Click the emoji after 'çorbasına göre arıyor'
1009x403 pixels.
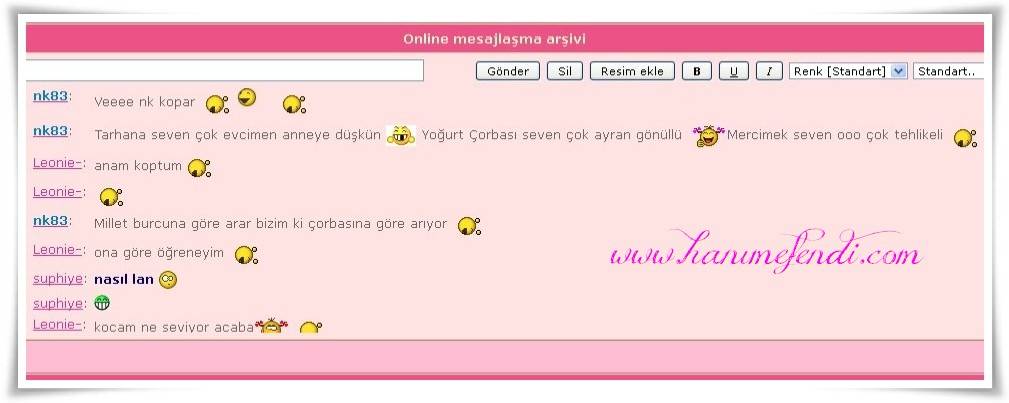pyautogui.click(x=469, y=225)
